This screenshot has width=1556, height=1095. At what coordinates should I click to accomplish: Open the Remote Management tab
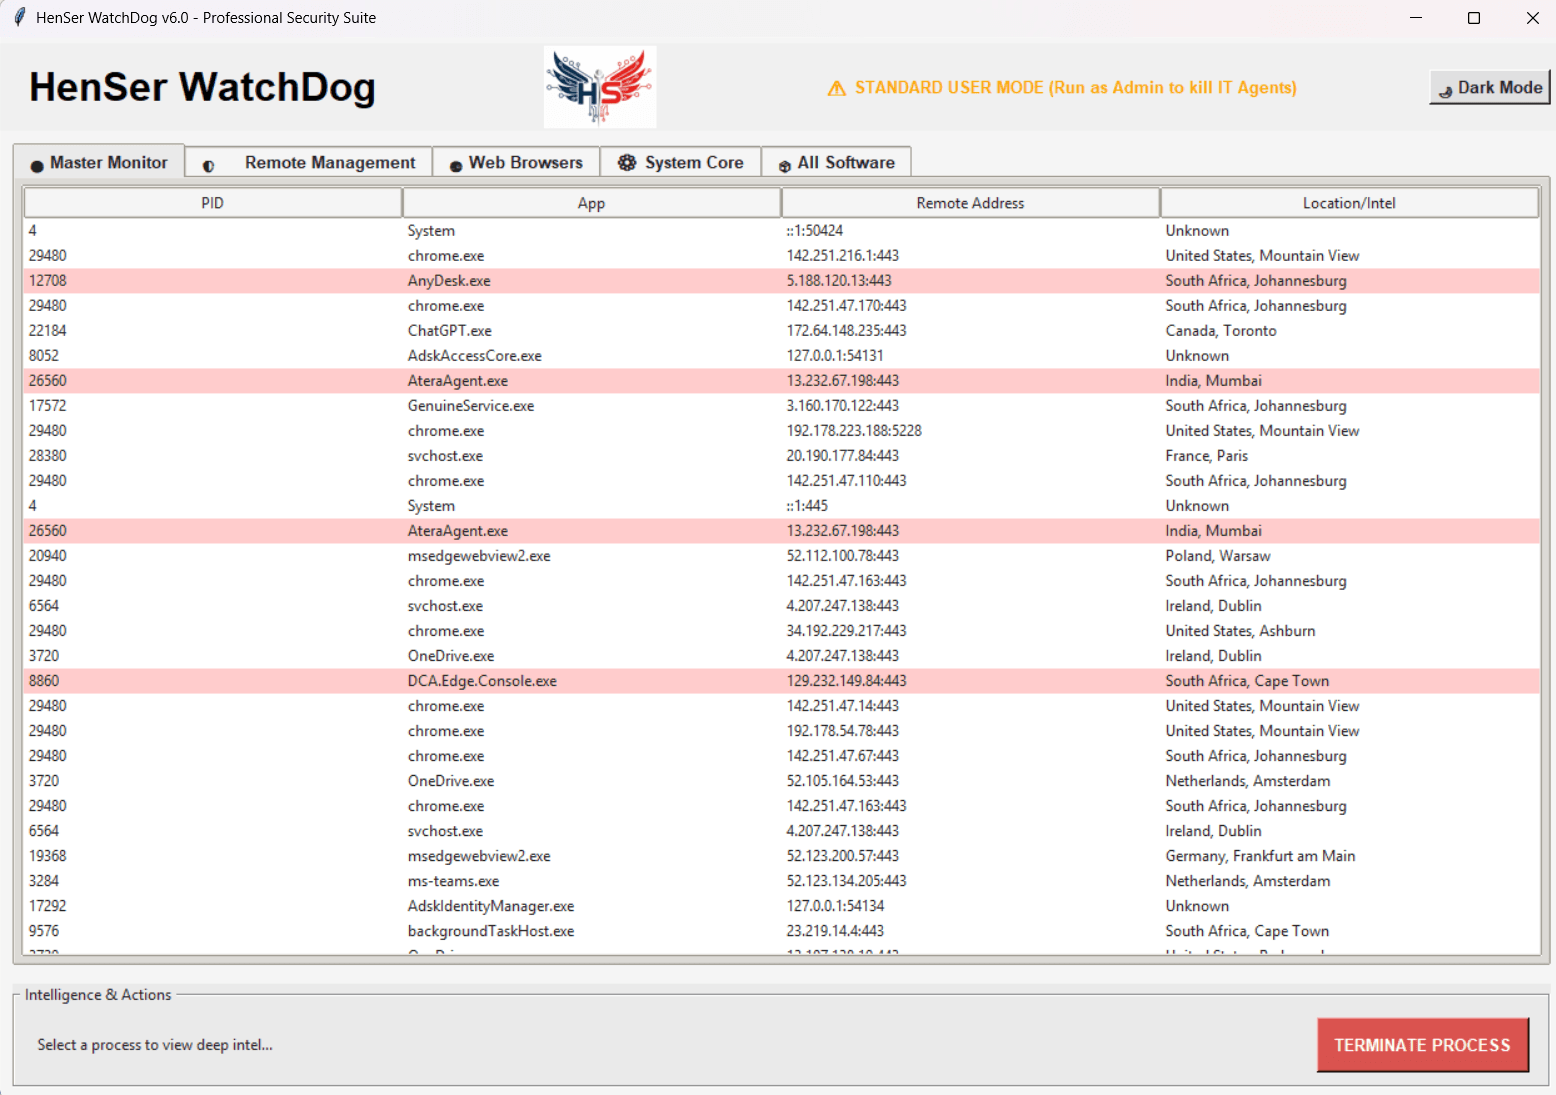click(x=329, y=163)
